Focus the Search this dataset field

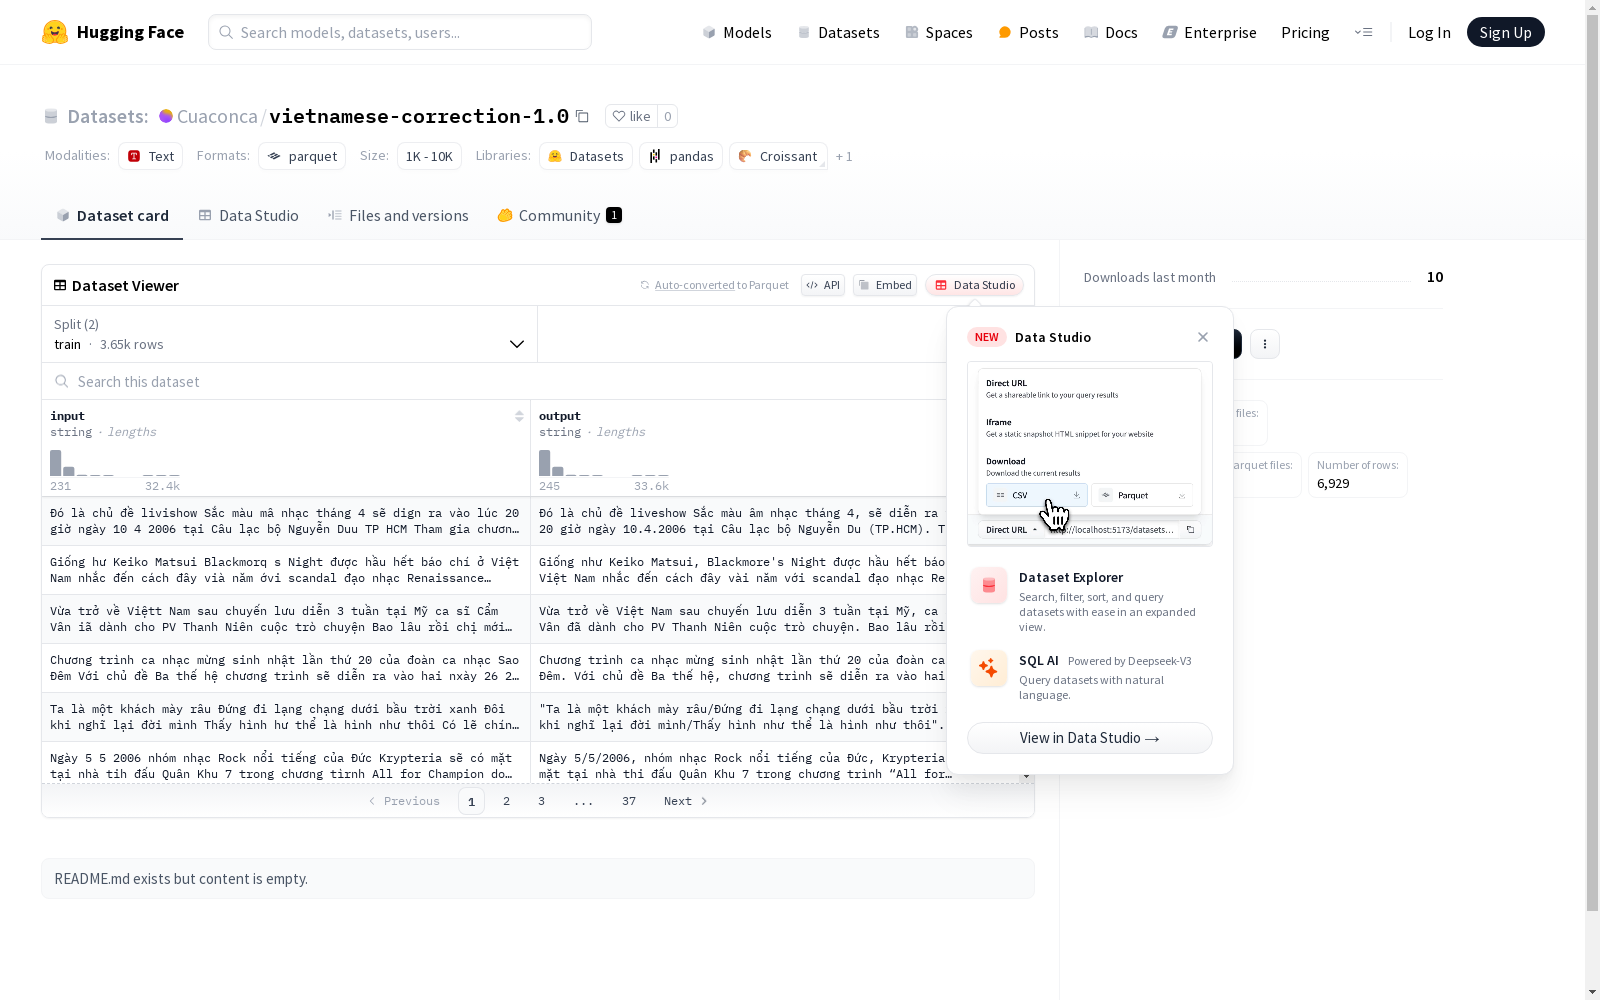click(495, 381)
